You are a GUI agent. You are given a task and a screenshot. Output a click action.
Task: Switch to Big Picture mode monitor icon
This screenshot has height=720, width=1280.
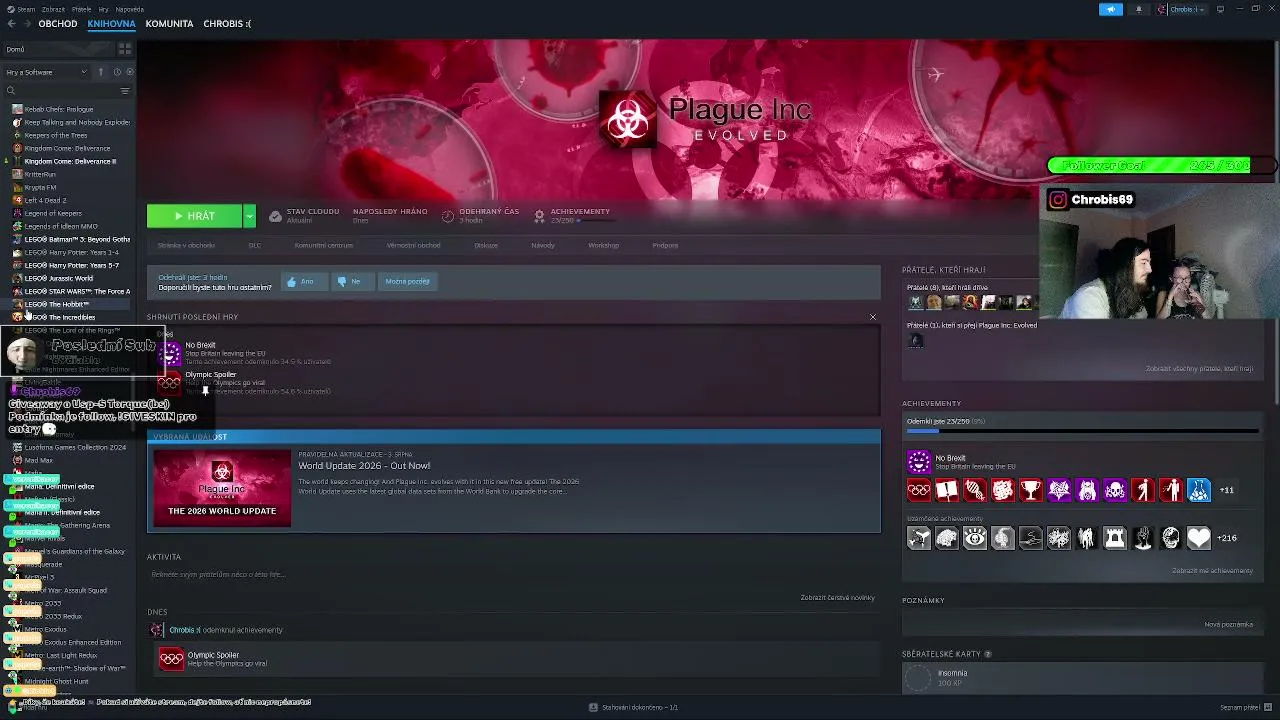1220,9
